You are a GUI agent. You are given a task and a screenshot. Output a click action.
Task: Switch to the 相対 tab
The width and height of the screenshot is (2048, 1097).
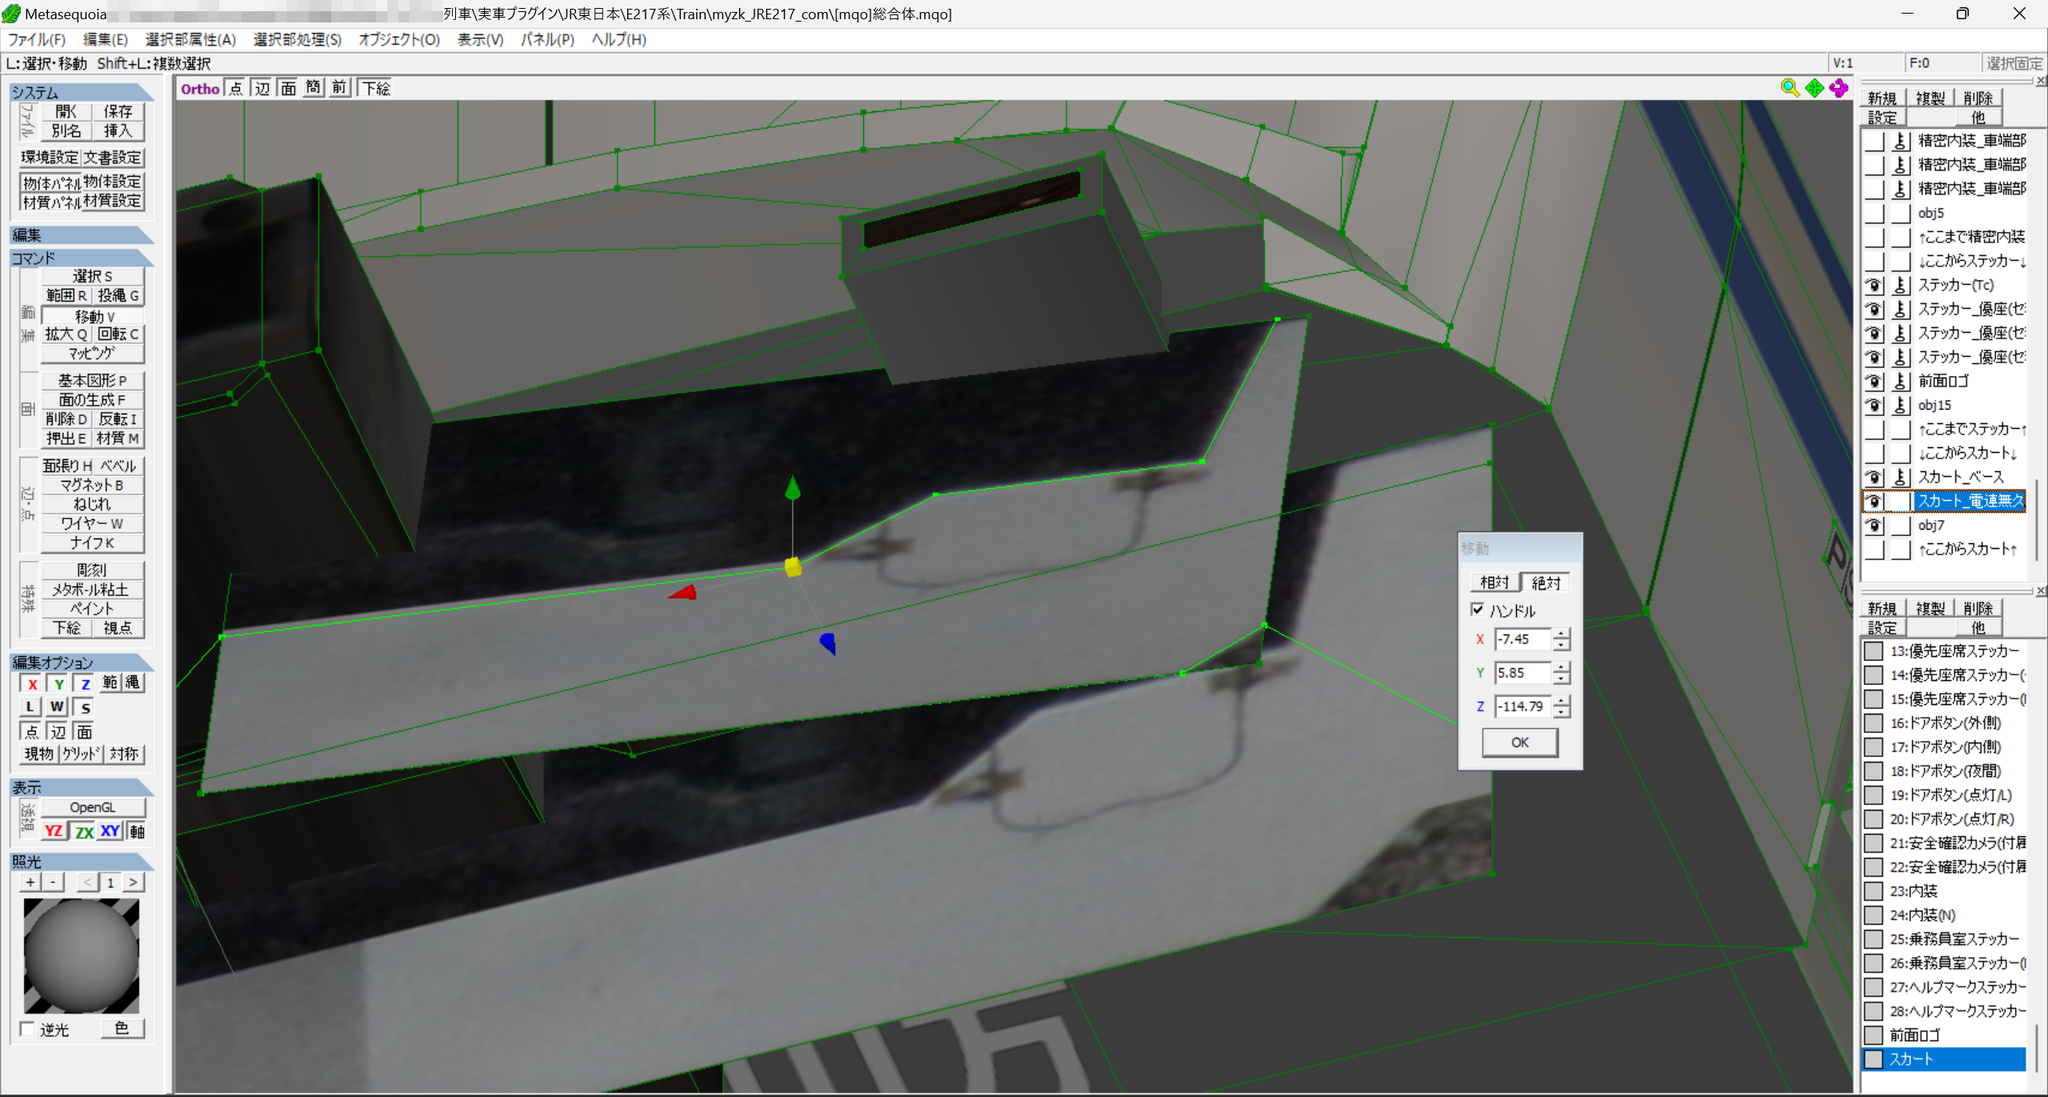click(1494, 582)
